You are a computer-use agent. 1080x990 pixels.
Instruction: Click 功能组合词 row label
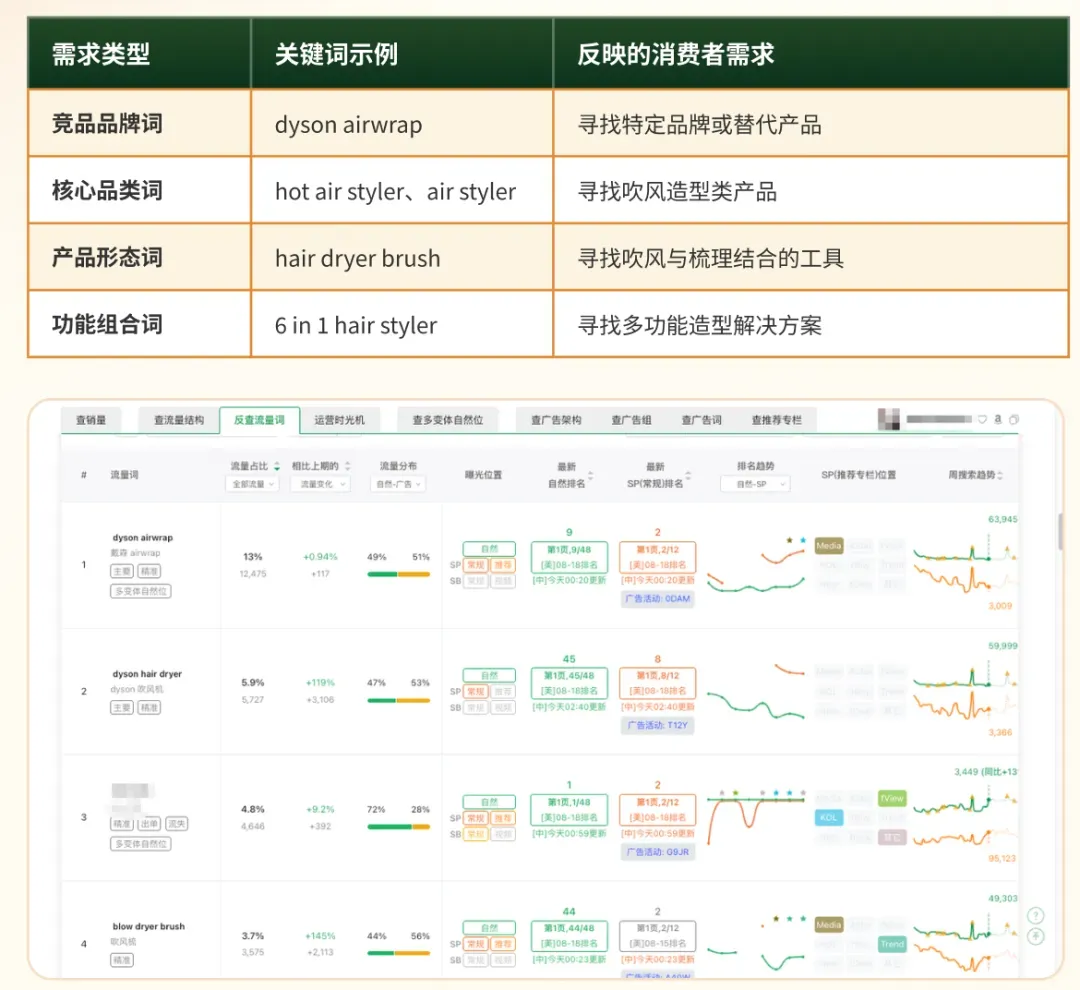pos(107,324)
